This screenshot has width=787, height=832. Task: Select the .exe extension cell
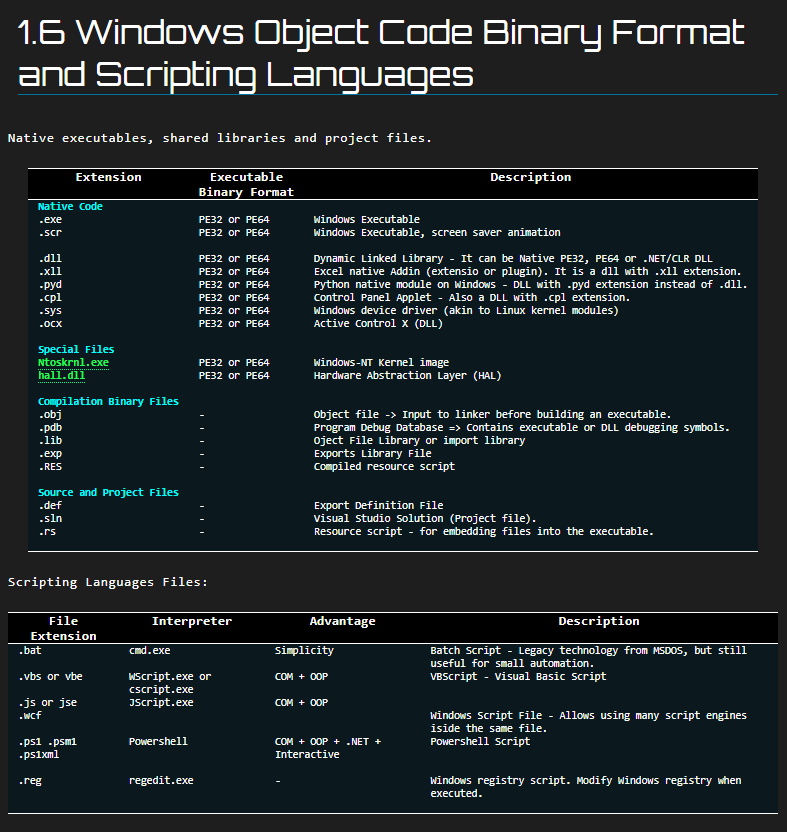(50, 220)
